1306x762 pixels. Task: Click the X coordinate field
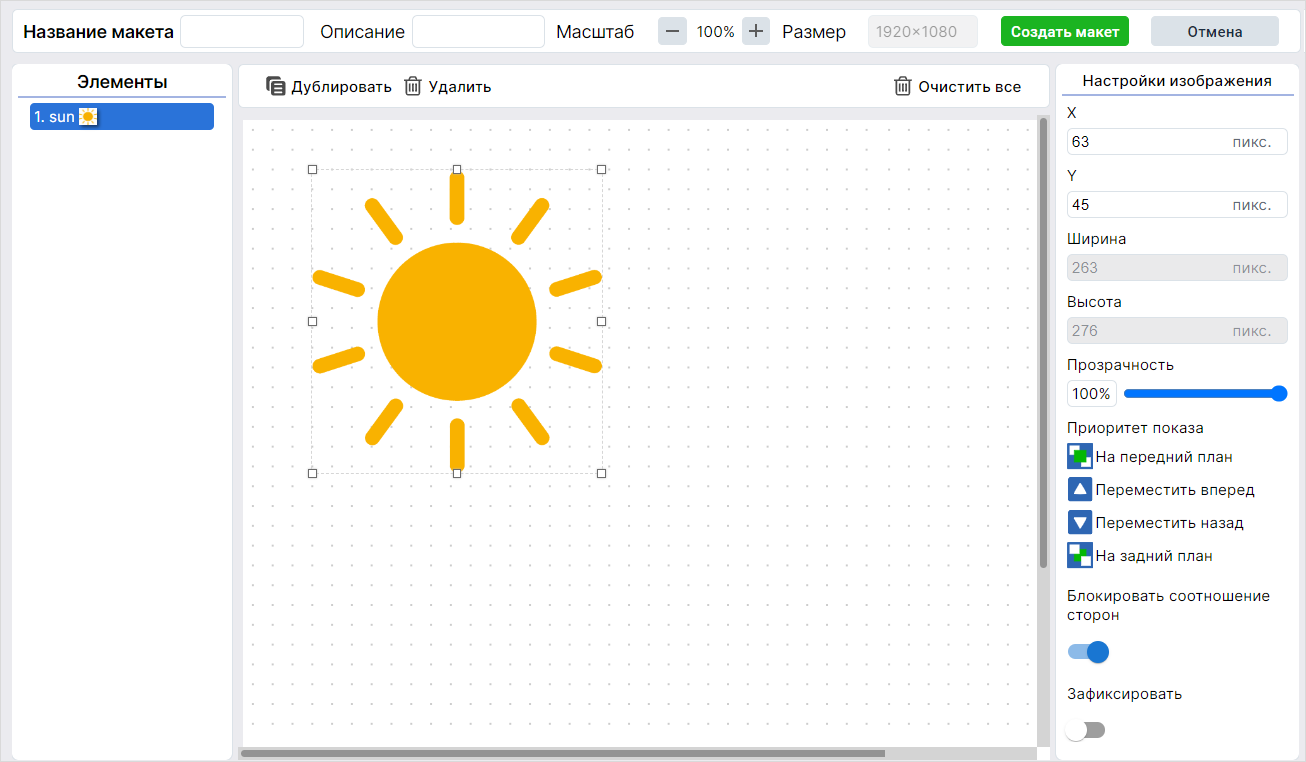(1147, 142)
